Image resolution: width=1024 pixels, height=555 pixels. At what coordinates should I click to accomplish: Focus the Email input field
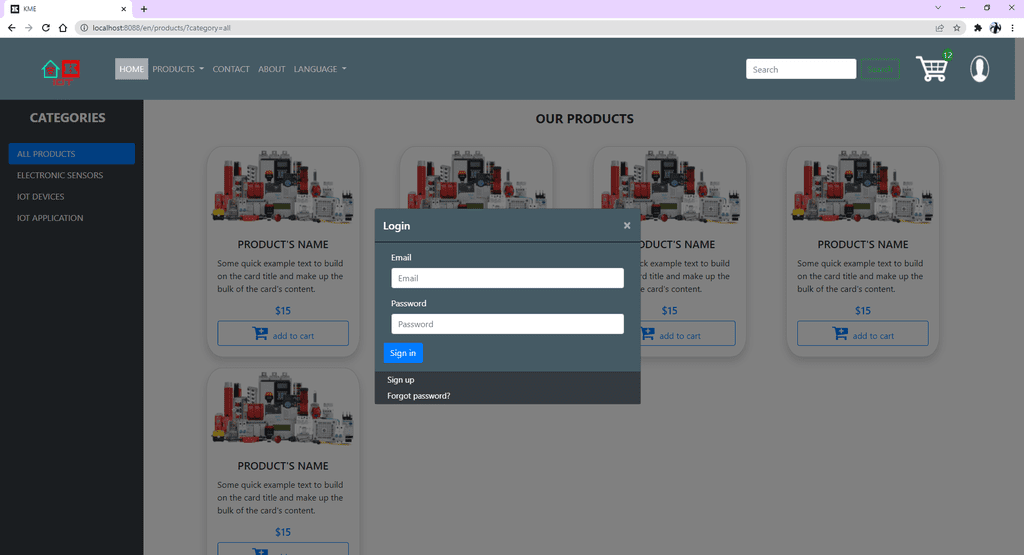[507, 278]
